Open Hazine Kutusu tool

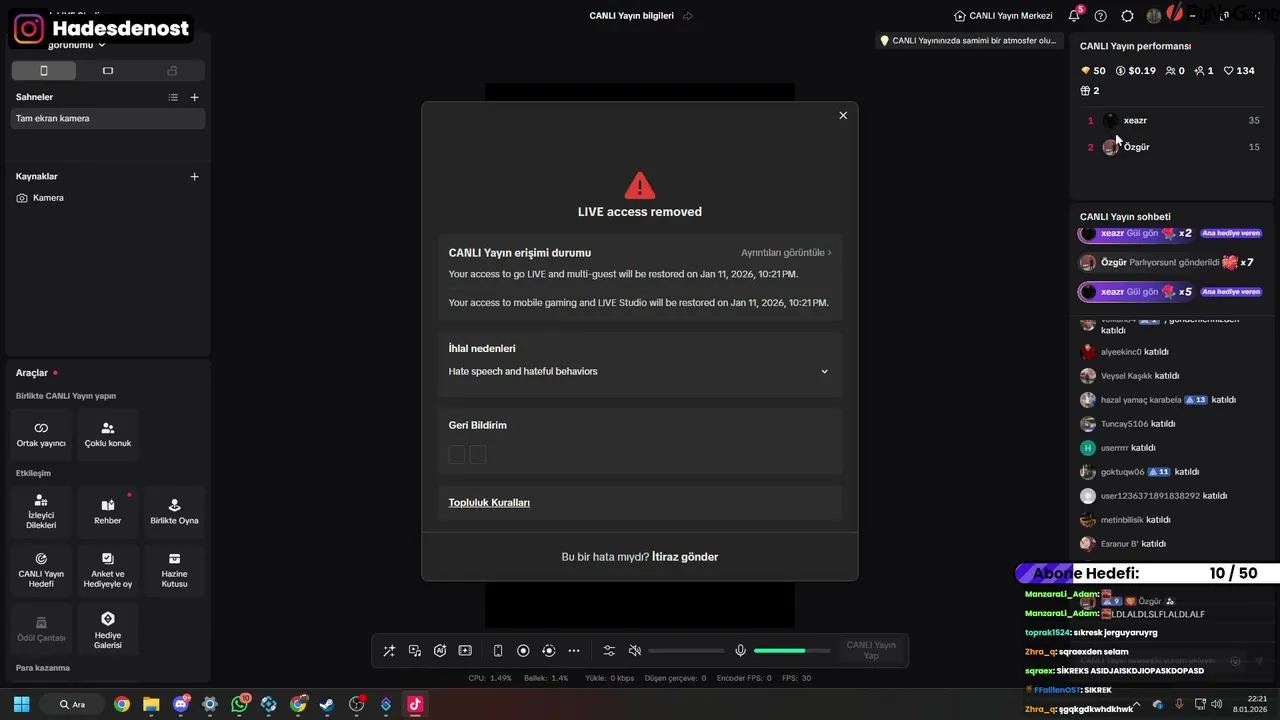[x=174, y=570]
